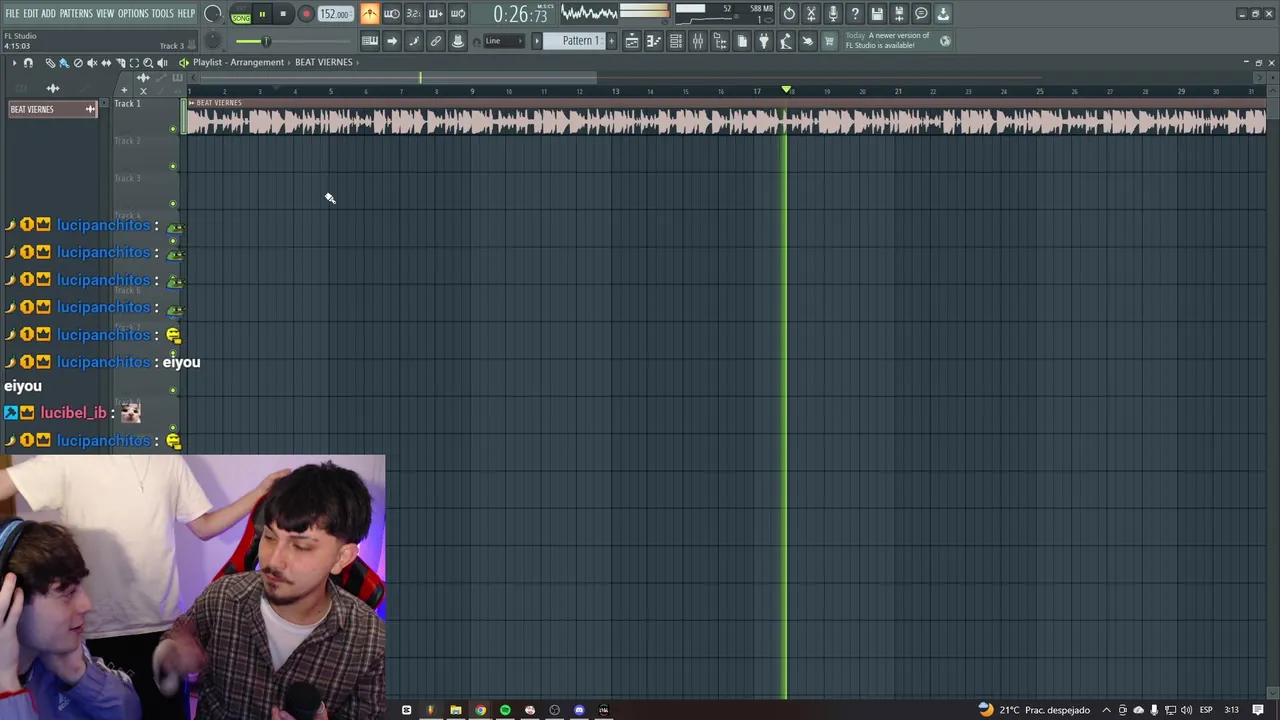Select the playlist draw pencil tool
The height and width of the screenshot is (720, 1280).
coord(50,63)
